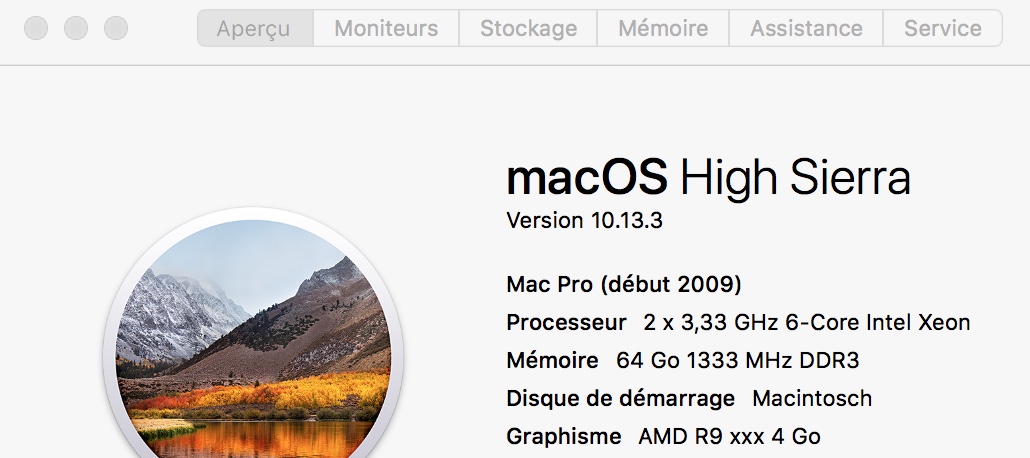Click the Processeur 2 x 3,33 GHz value
Image resolution: width=1030 pixels, height=458 pixels.
pyautogui.click(x=807, y=323)
